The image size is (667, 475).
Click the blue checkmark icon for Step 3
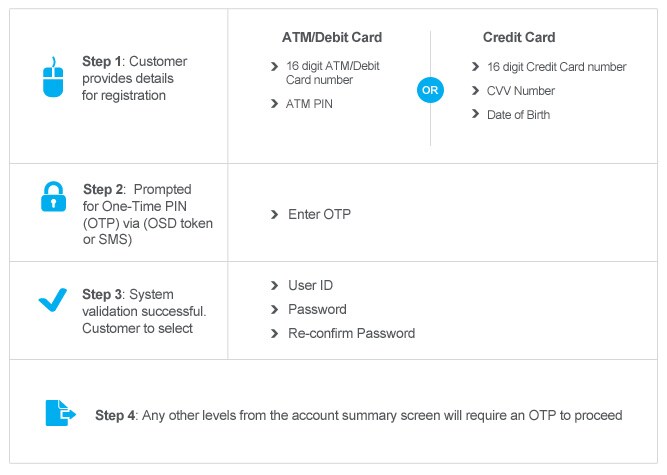pyautogui.click(x=52, y=301)
